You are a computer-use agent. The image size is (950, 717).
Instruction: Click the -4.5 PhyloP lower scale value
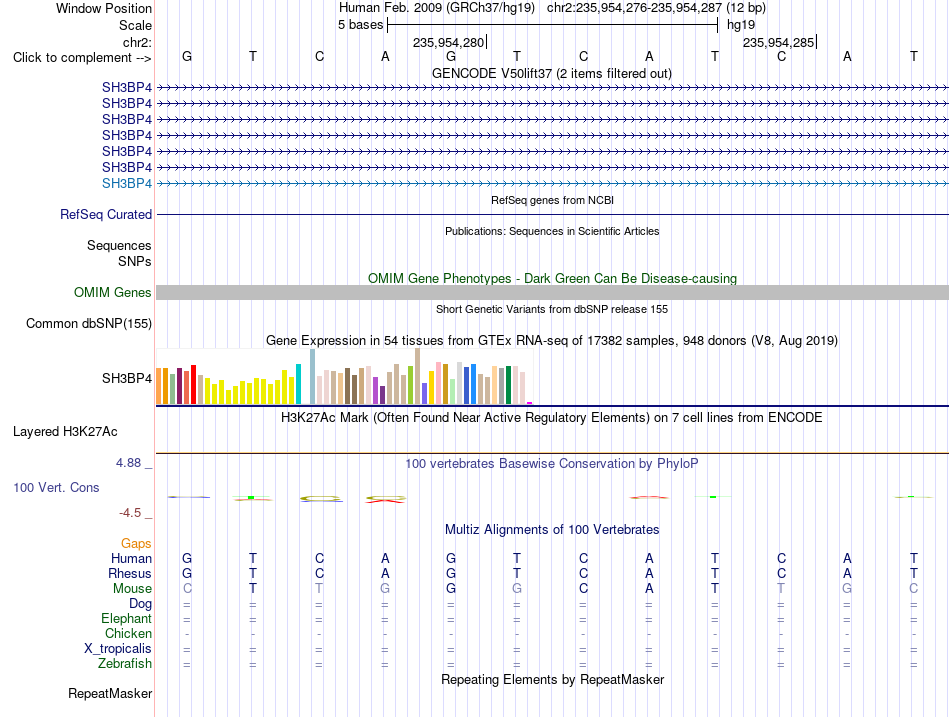coord(130,513)
